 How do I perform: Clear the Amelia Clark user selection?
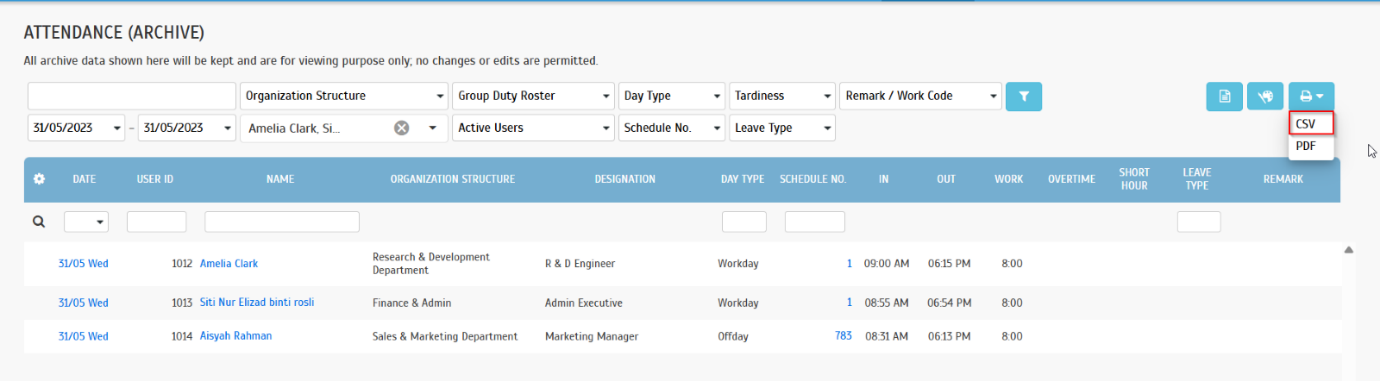pos(401,128)
